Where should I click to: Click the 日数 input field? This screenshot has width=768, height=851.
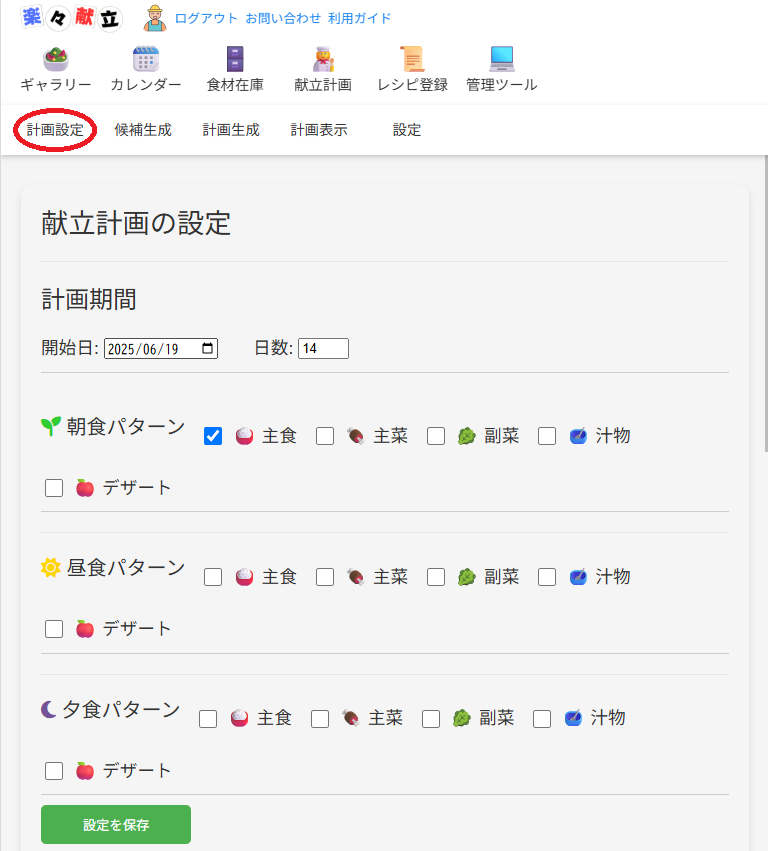click(323, 348)
